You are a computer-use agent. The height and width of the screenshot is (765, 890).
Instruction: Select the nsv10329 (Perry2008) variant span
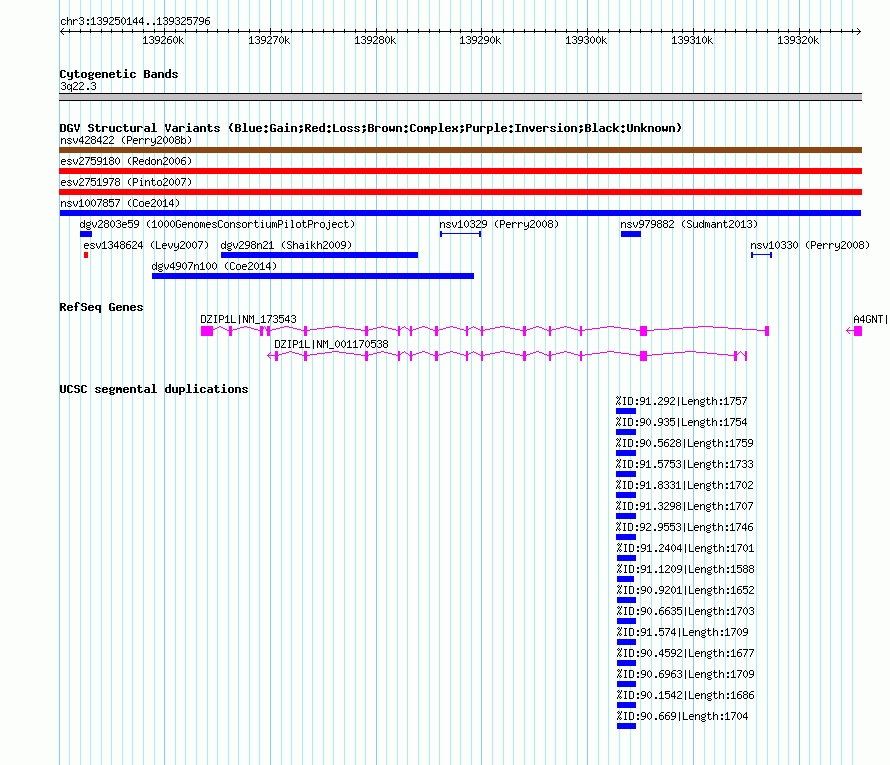460,234
